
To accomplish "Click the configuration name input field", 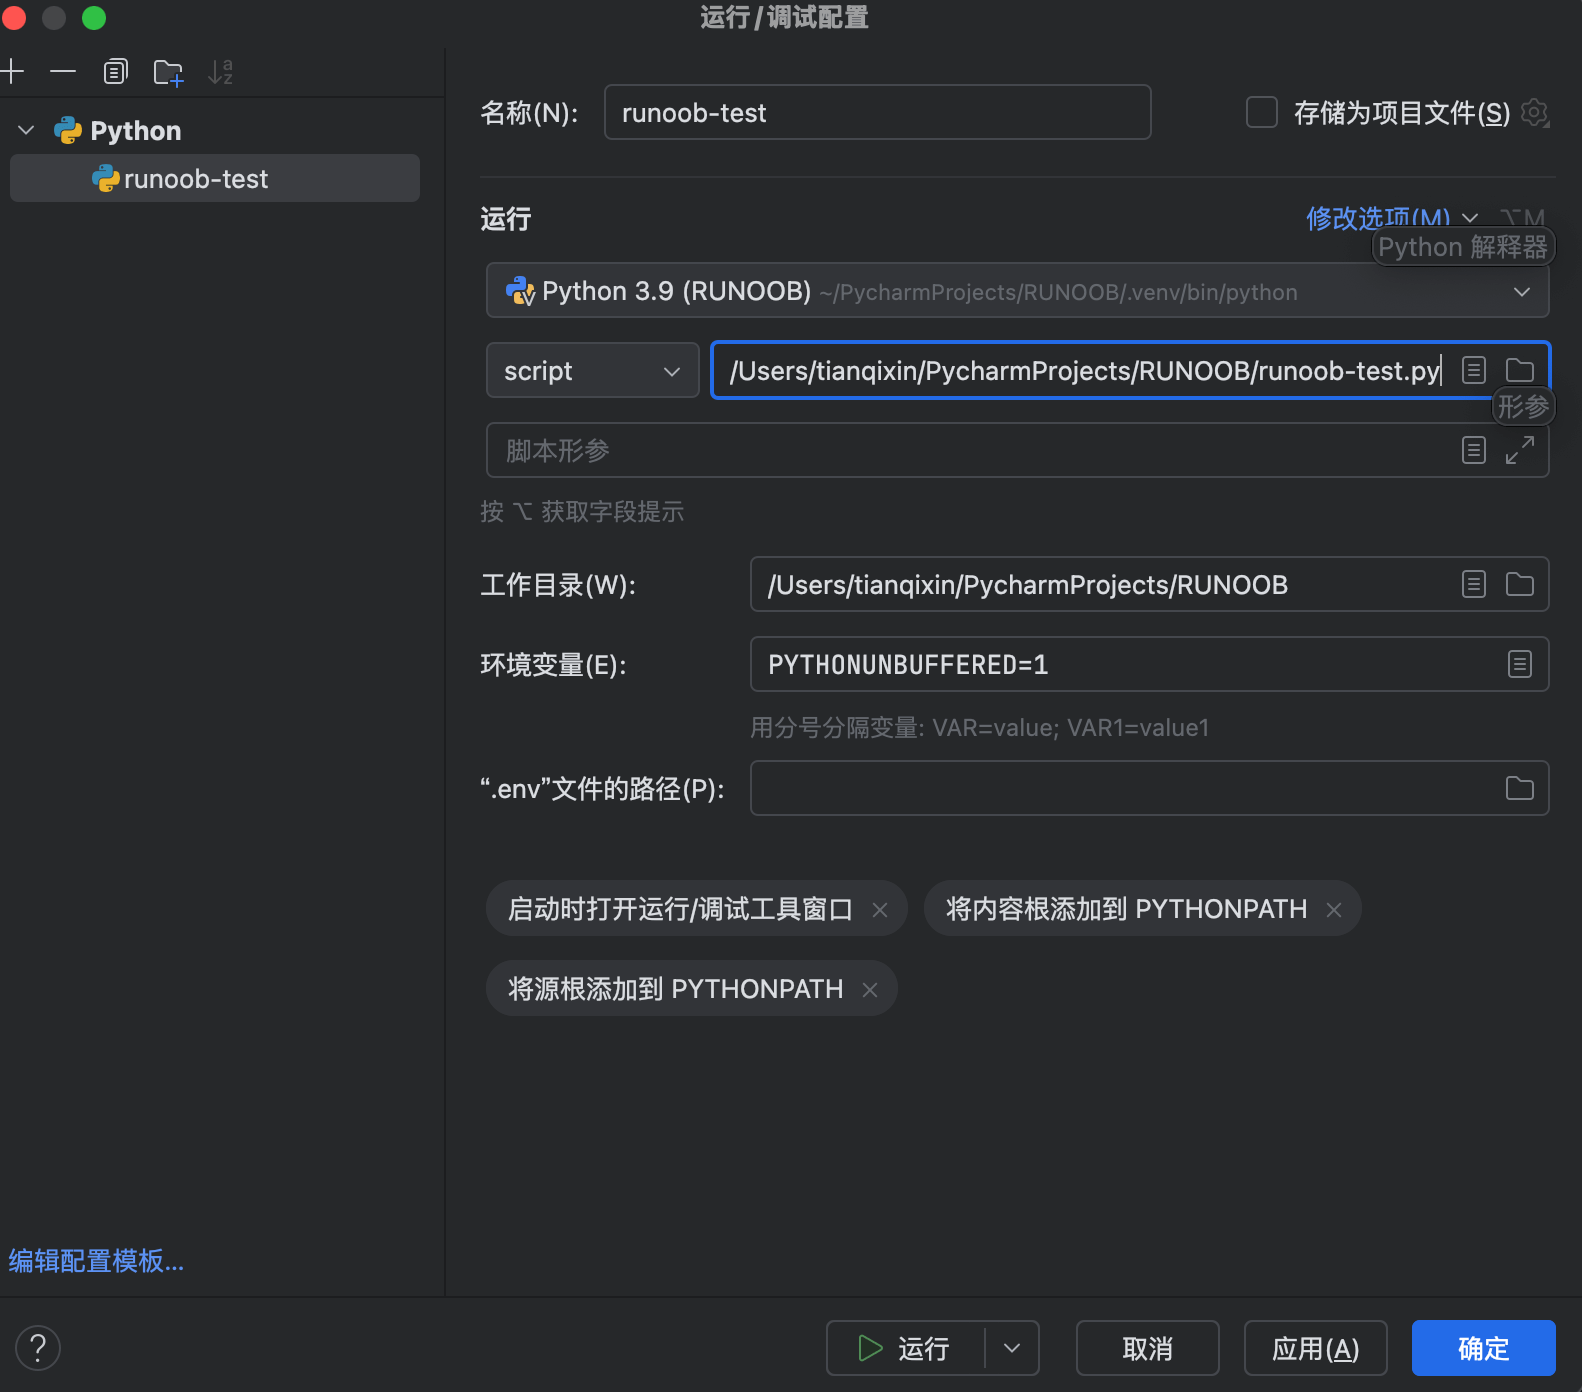I will [x=876, y=113].
